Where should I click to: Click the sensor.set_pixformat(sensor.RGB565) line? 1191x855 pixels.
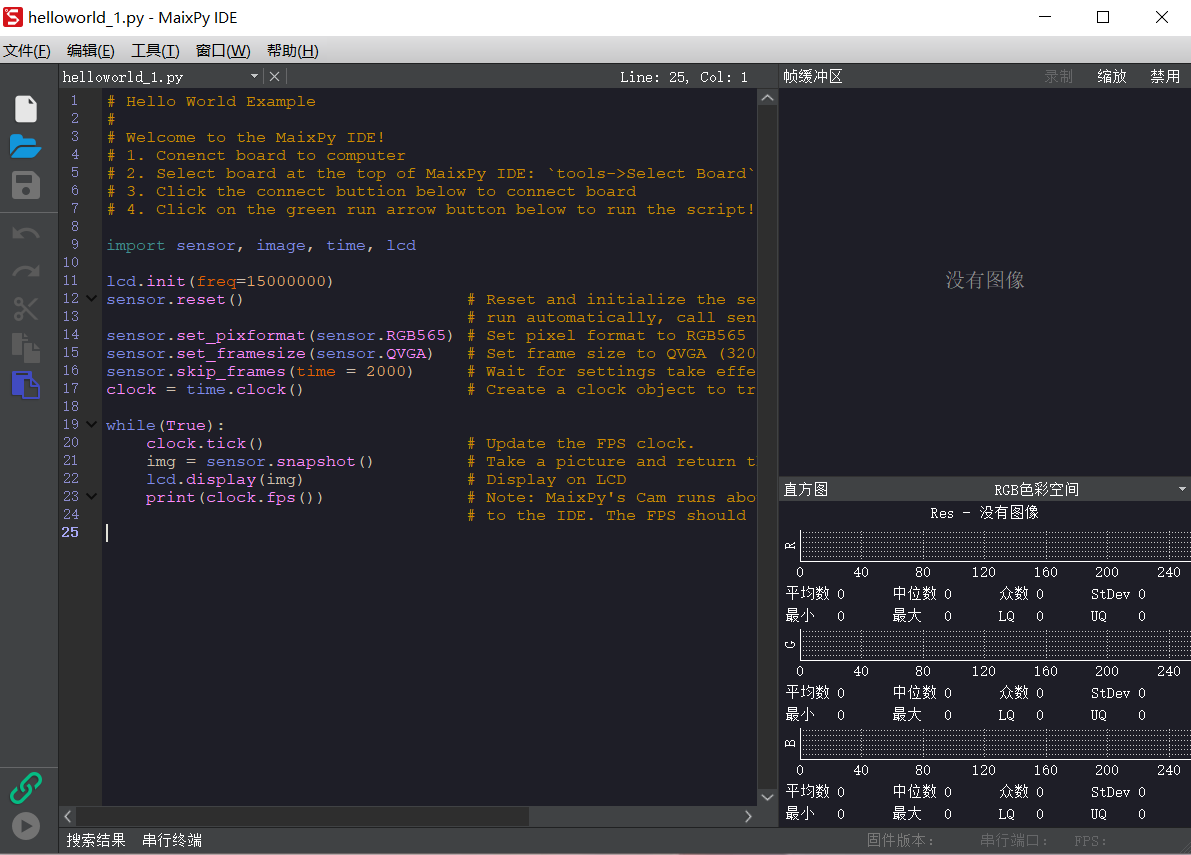280,336
